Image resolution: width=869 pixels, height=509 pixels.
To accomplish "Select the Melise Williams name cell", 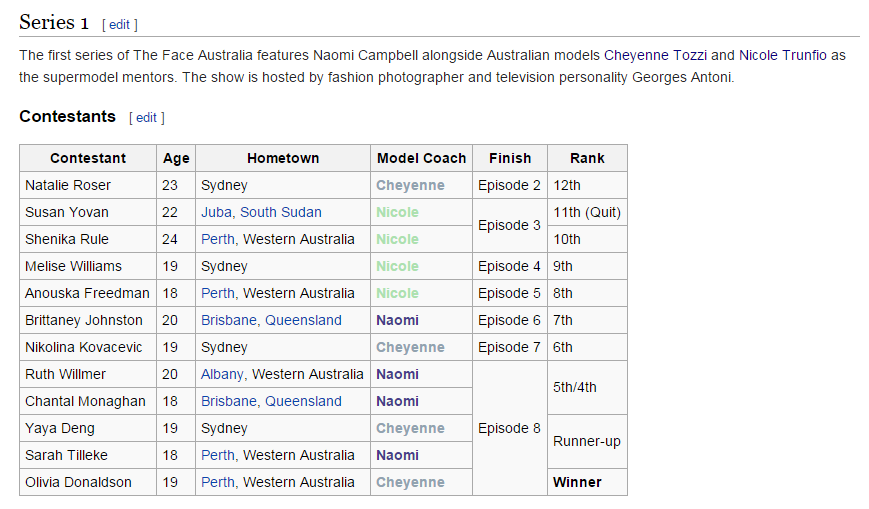I will coord(88,266).
